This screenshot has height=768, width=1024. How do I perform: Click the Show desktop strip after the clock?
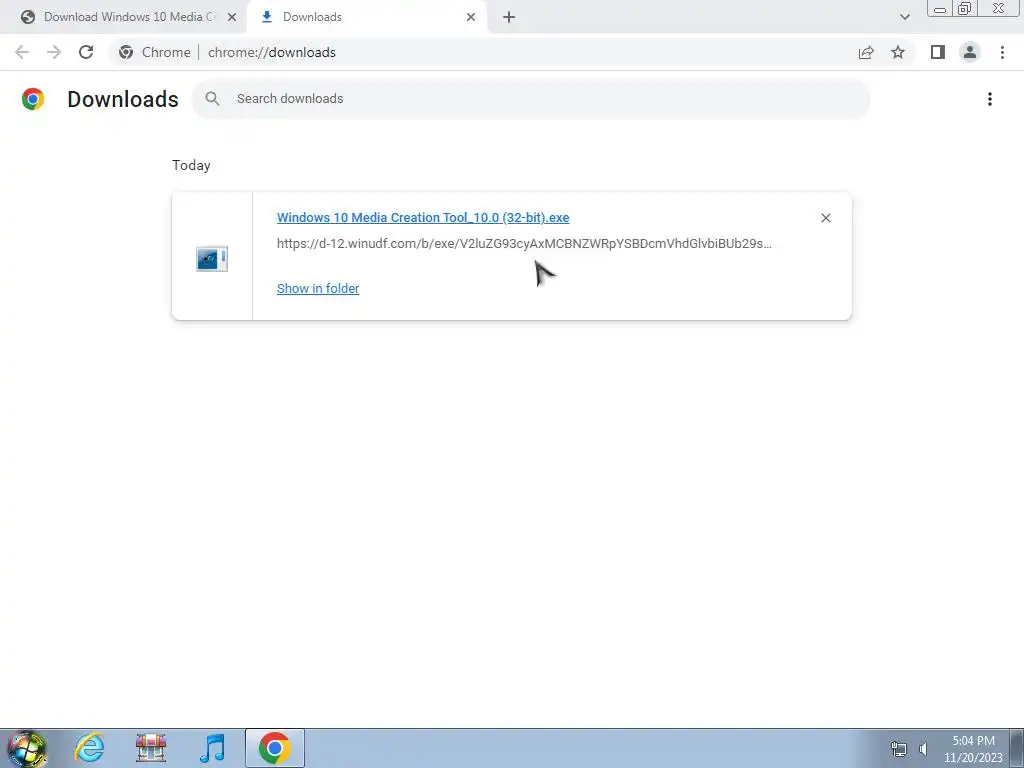1017,748
